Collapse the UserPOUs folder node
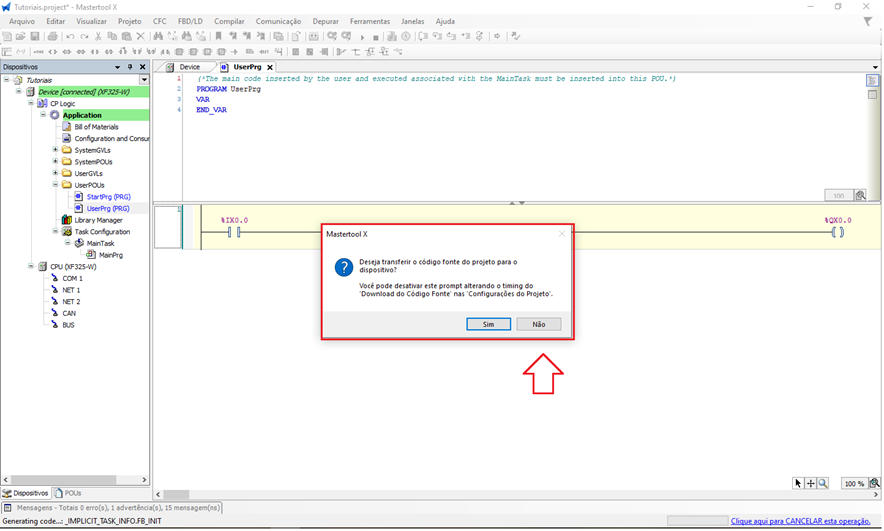Viewport: 884px width, 531px height. (x=55, y=185)
